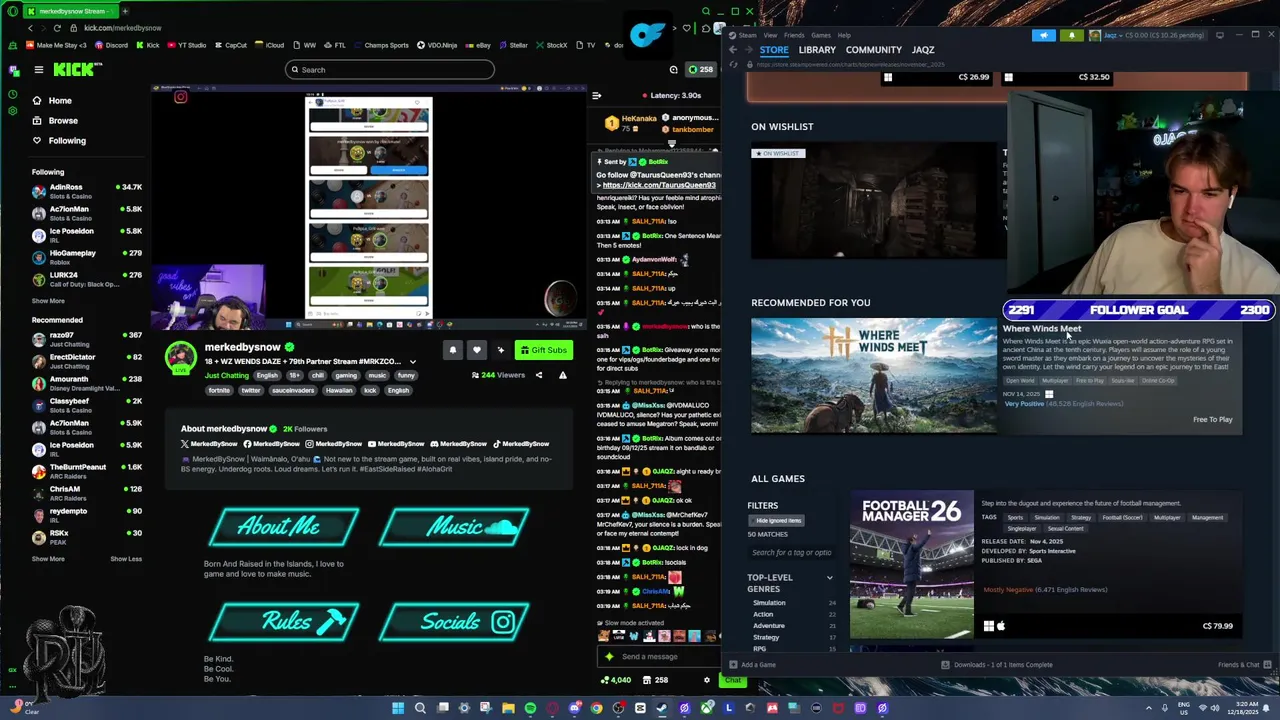Open the Kick sidebar hamburger menu
Screen dimensions: 1280x720
tap(38, 69)
